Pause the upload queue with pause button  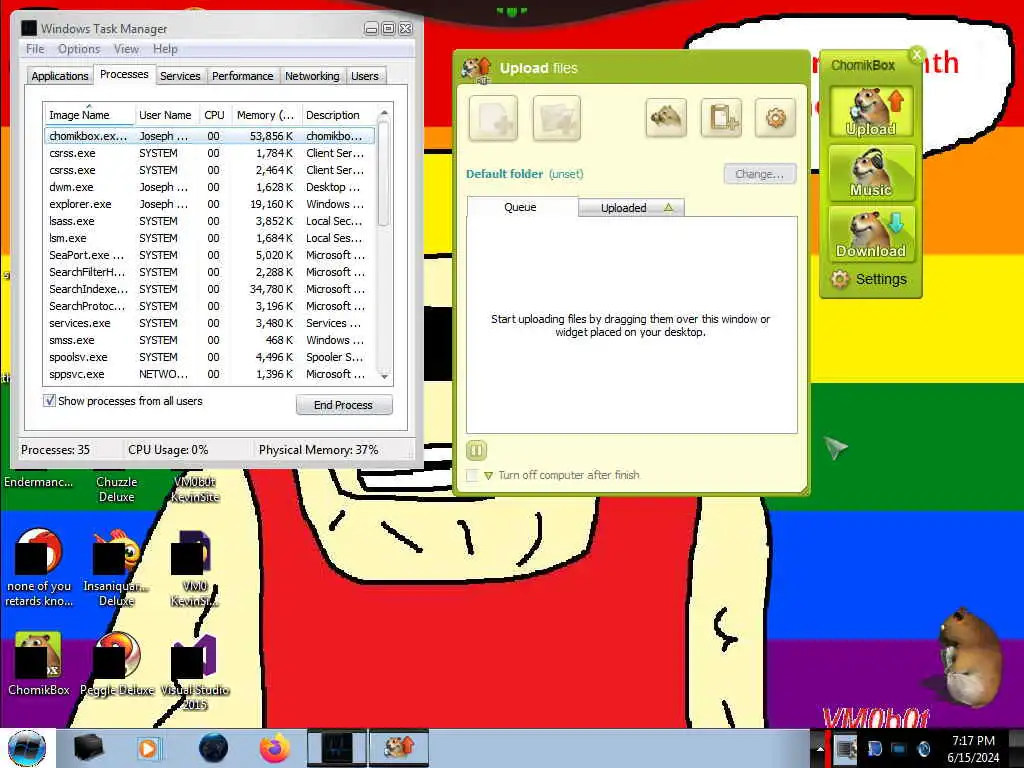pyautogui.click(x=476, y=450)
